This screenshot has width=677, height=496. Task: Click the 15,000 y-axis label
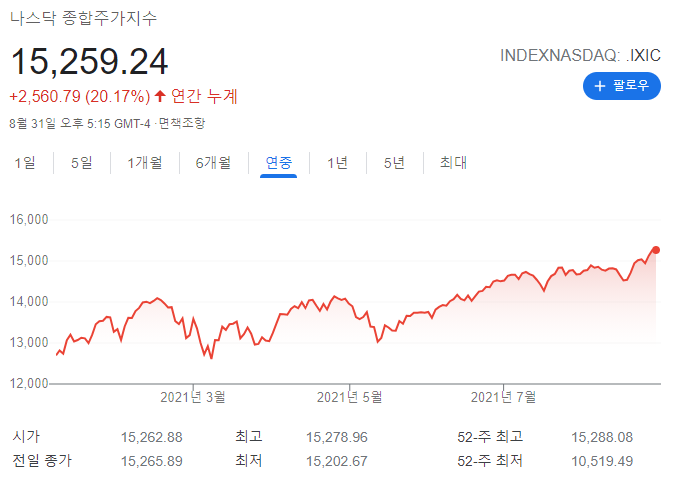point(29,260)
